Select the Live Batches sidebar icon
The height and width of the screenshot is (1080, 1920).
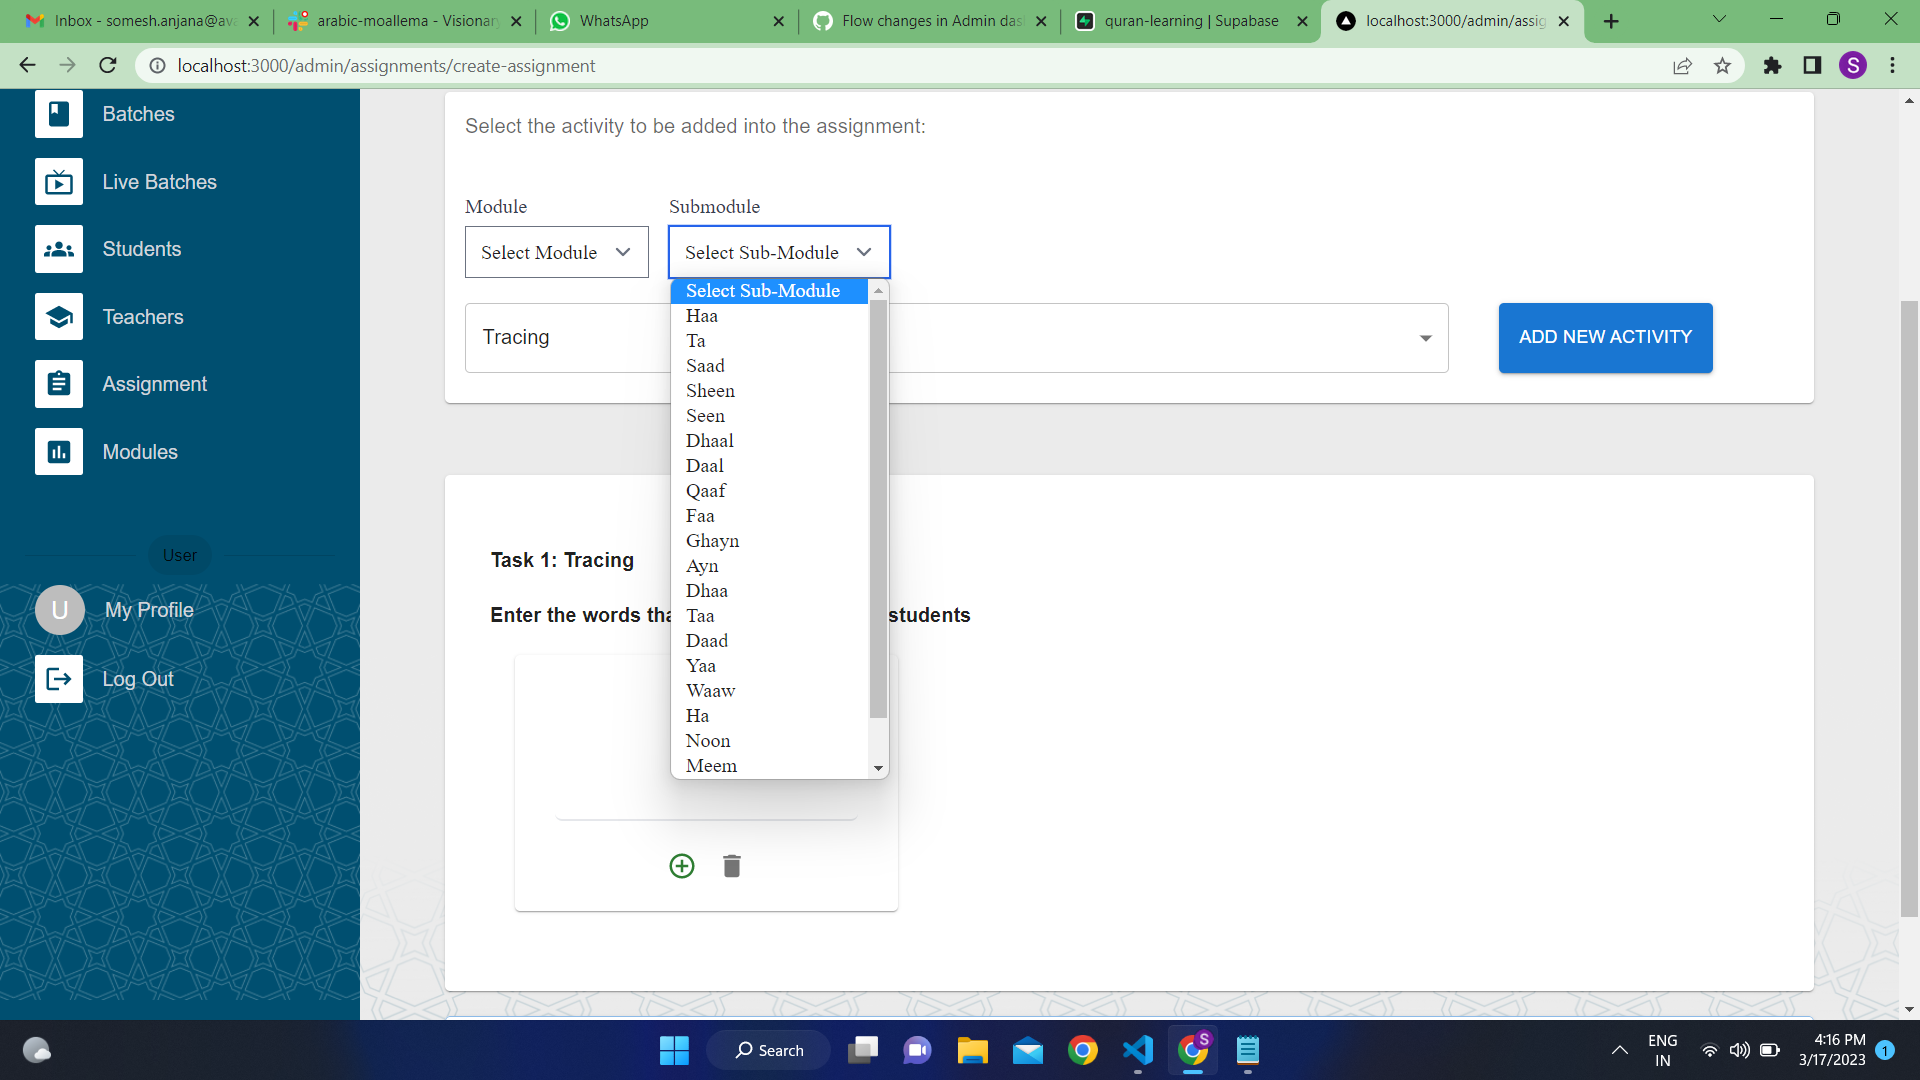(x=59, y=182)
